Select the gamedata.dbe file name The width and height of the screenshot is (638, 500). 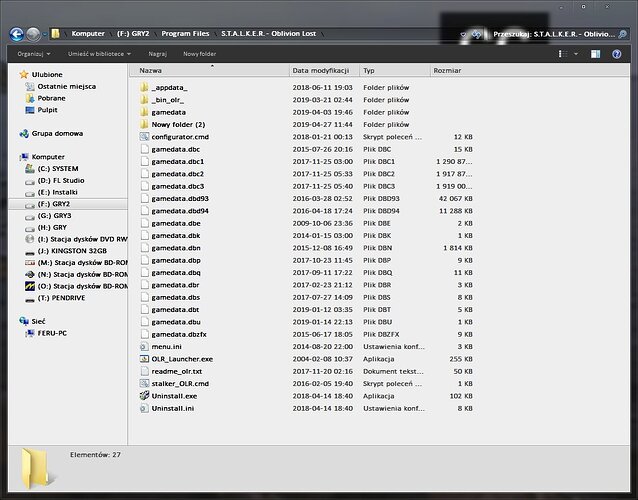pos(176,223)
